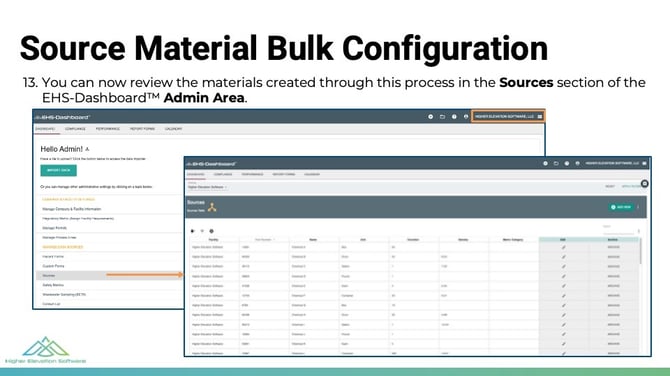Click the green Import Data button
Screen dimensions: 670x376
tap(59, 170)
